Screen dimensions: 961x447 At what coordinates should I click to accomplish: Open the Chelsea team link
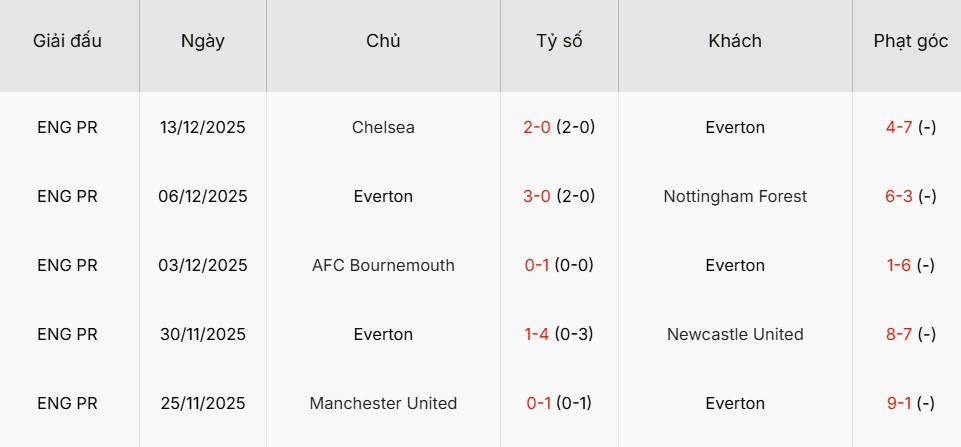point(383,127)
